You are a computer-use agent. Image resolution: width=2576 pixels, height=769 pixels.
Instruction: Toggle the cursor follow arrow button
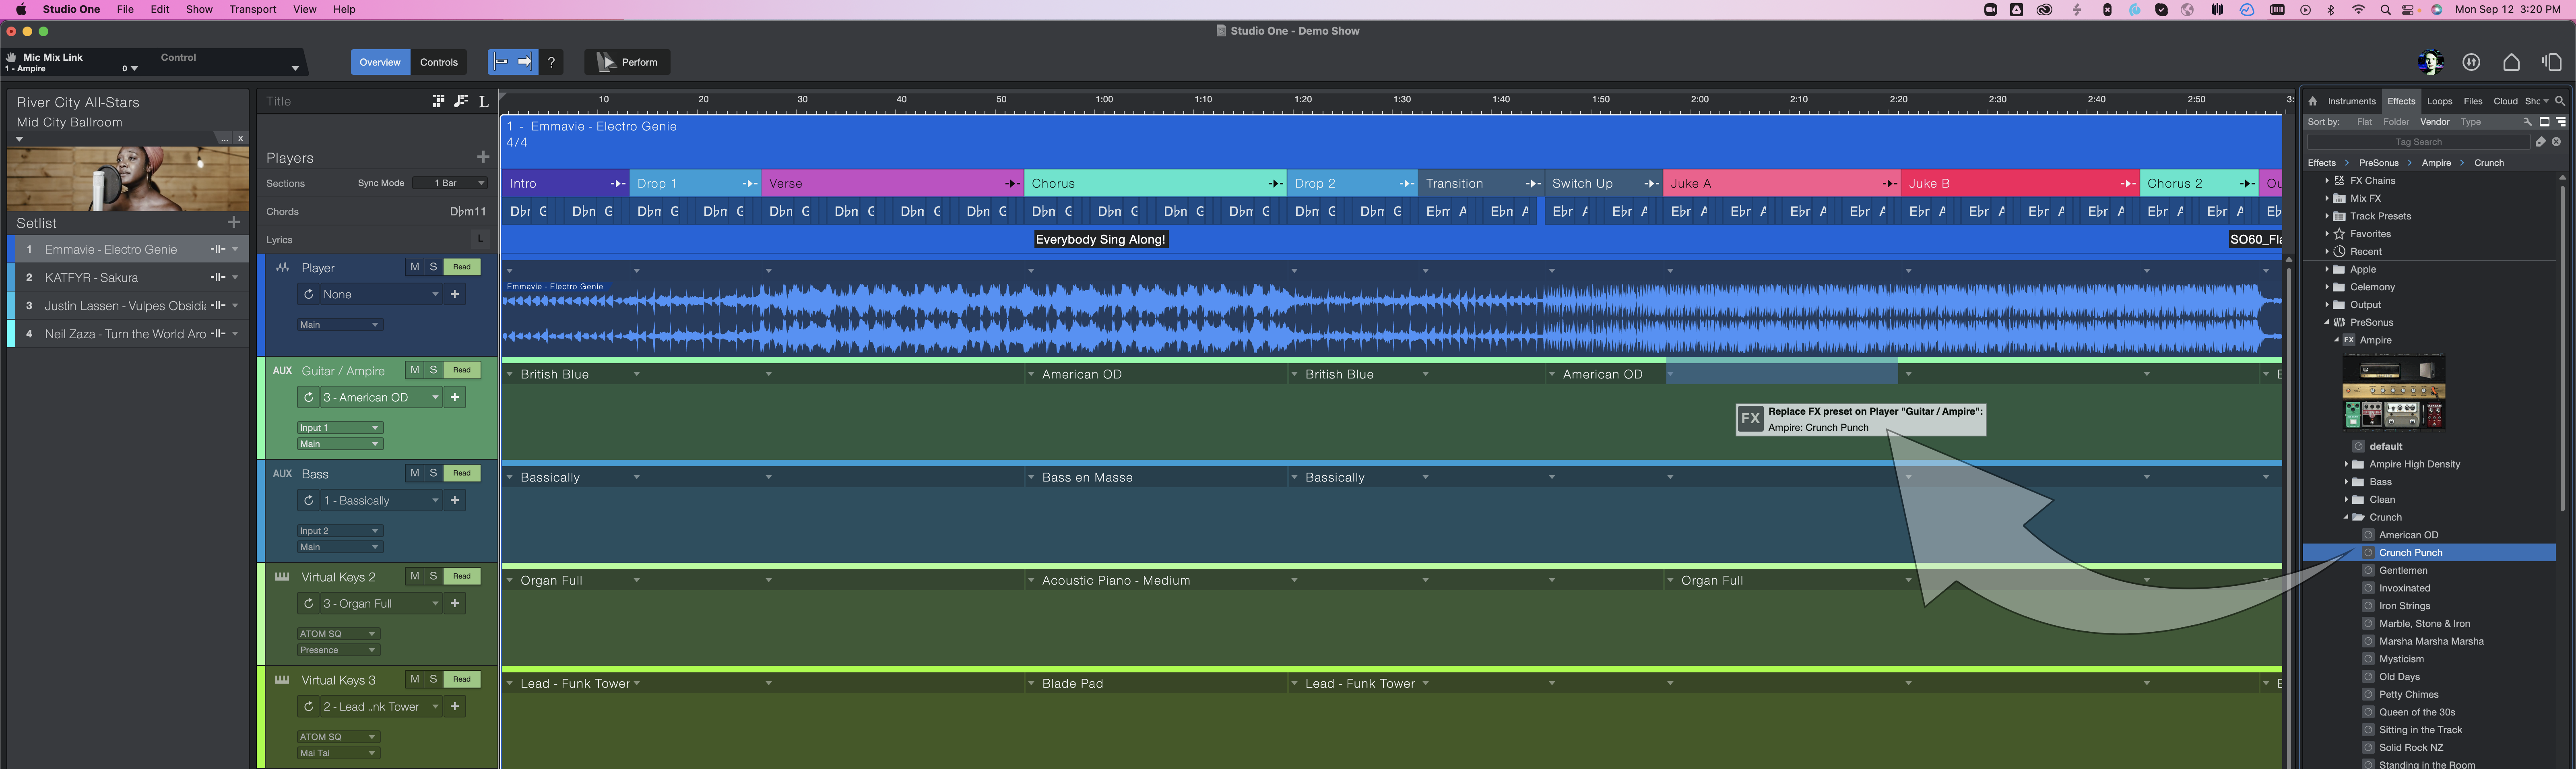pos(525,62)
